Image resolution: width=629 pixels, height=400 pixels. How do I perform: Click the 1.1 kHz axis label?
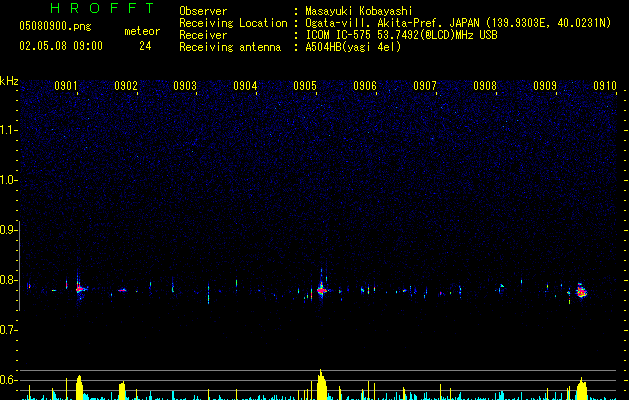[8, 130]
